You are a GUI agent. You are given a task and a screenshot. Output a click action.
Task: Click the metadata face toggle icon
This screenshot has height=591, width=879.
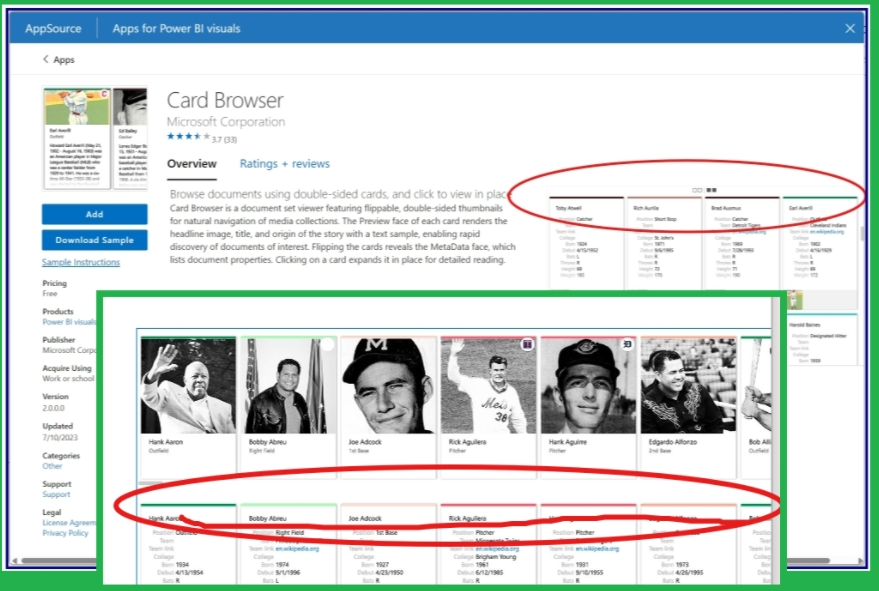711,189
